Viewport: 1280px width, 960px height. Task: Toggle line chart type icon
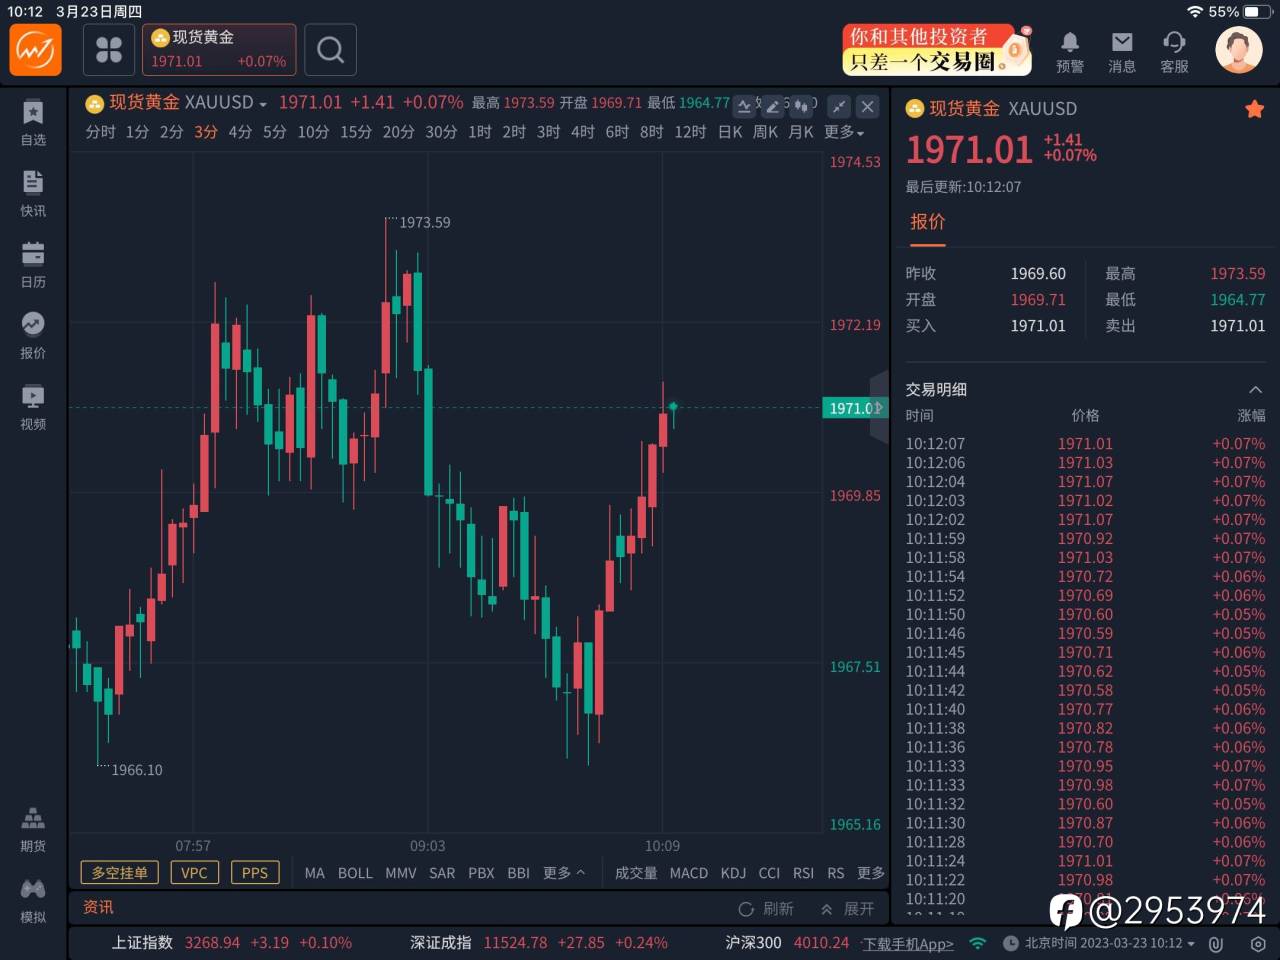(745, 106)
